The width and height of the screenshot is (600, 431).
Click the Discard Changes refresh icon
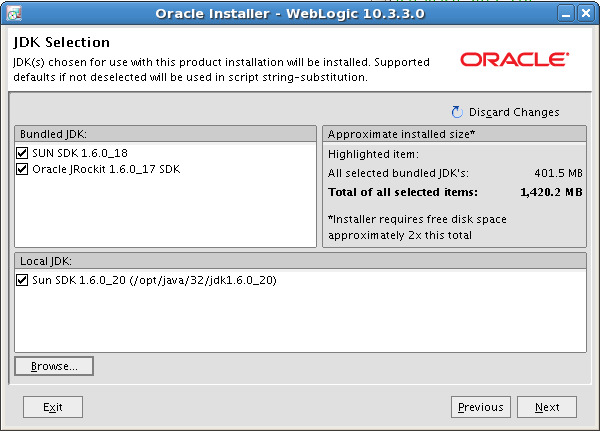pos(457,112)
